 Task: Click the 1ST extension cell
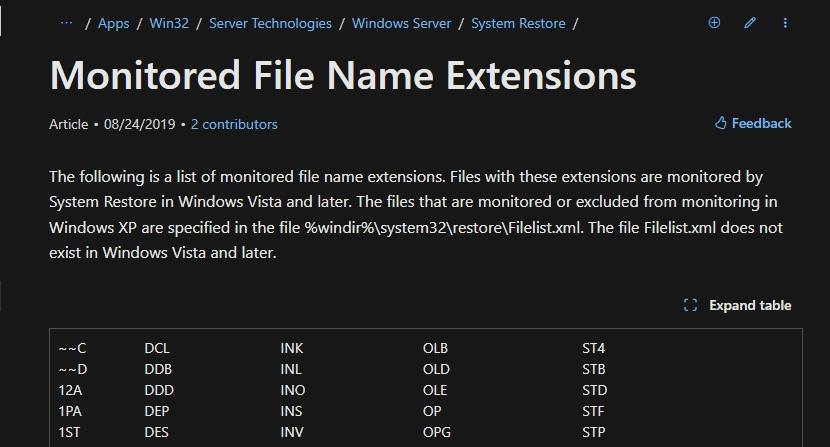click(69, 432)
